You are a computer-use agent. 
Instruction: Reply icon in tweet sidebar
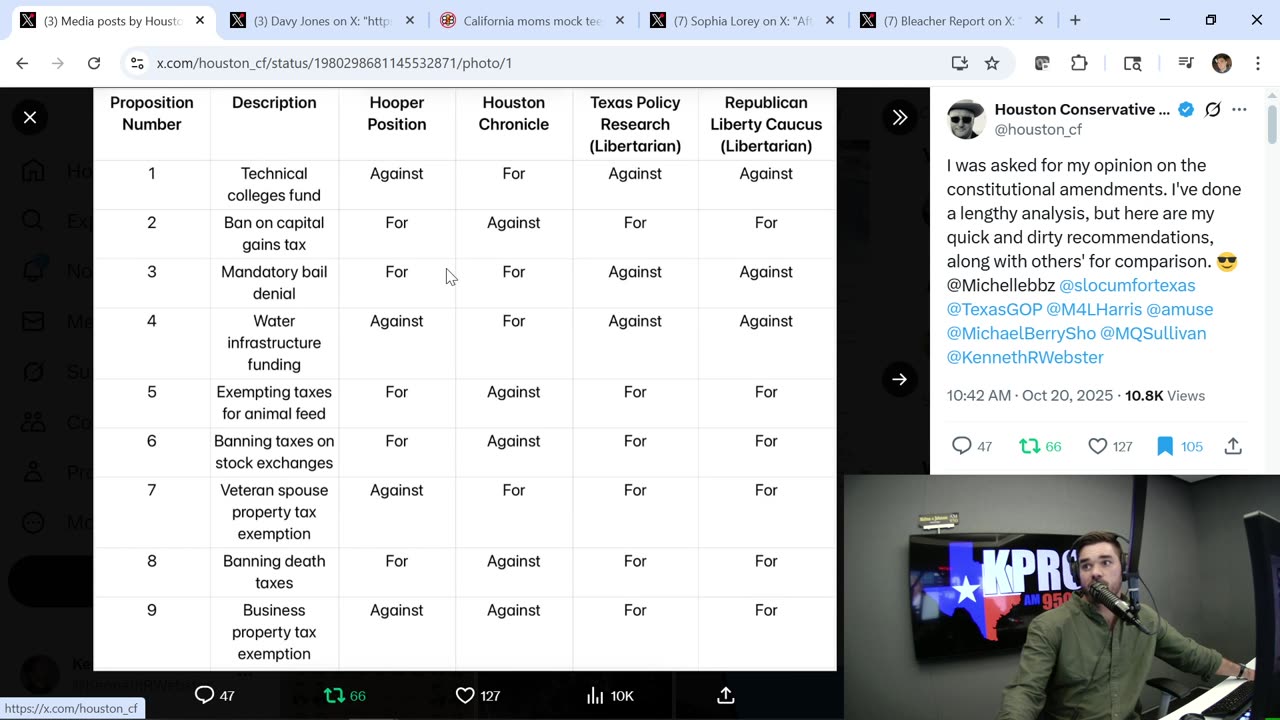[961, 446]
